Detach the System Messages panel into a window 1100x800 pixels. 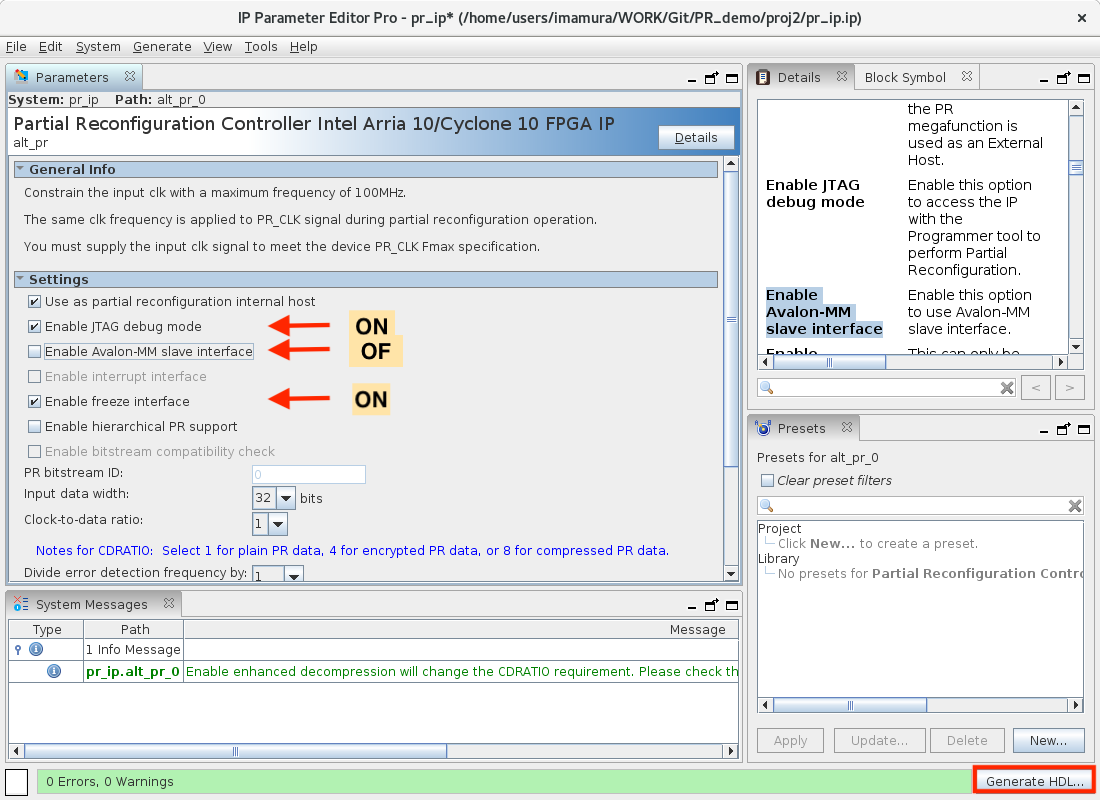click(711, 605)
